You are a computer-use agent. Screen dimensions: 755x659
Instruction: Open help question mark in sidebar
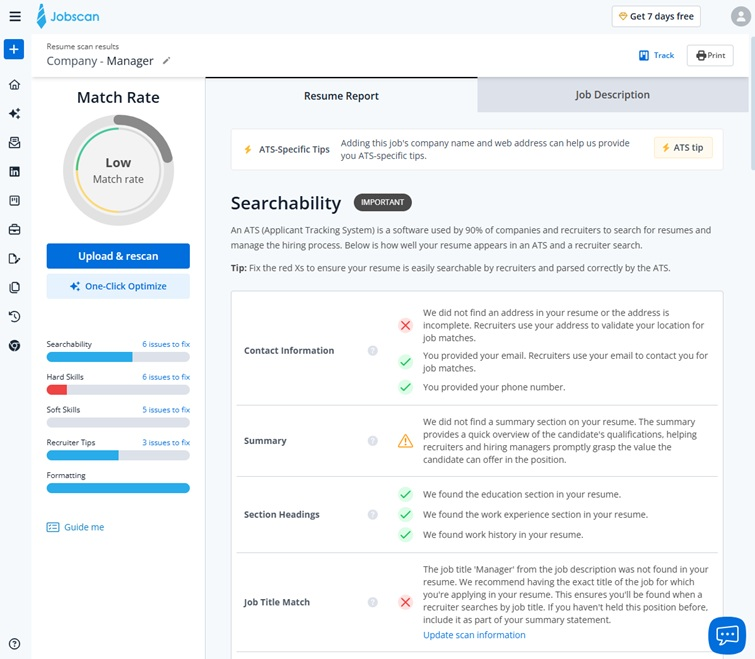pyautogui.click(x=14, y=644)
